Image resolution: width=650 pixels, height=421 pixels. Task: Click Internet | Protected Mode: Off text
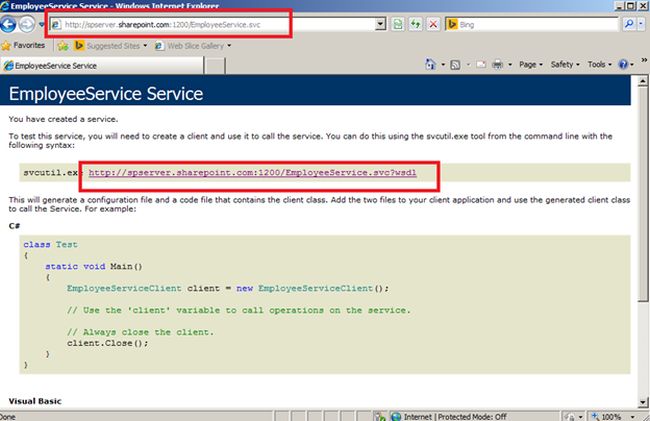tap(455, 417)
